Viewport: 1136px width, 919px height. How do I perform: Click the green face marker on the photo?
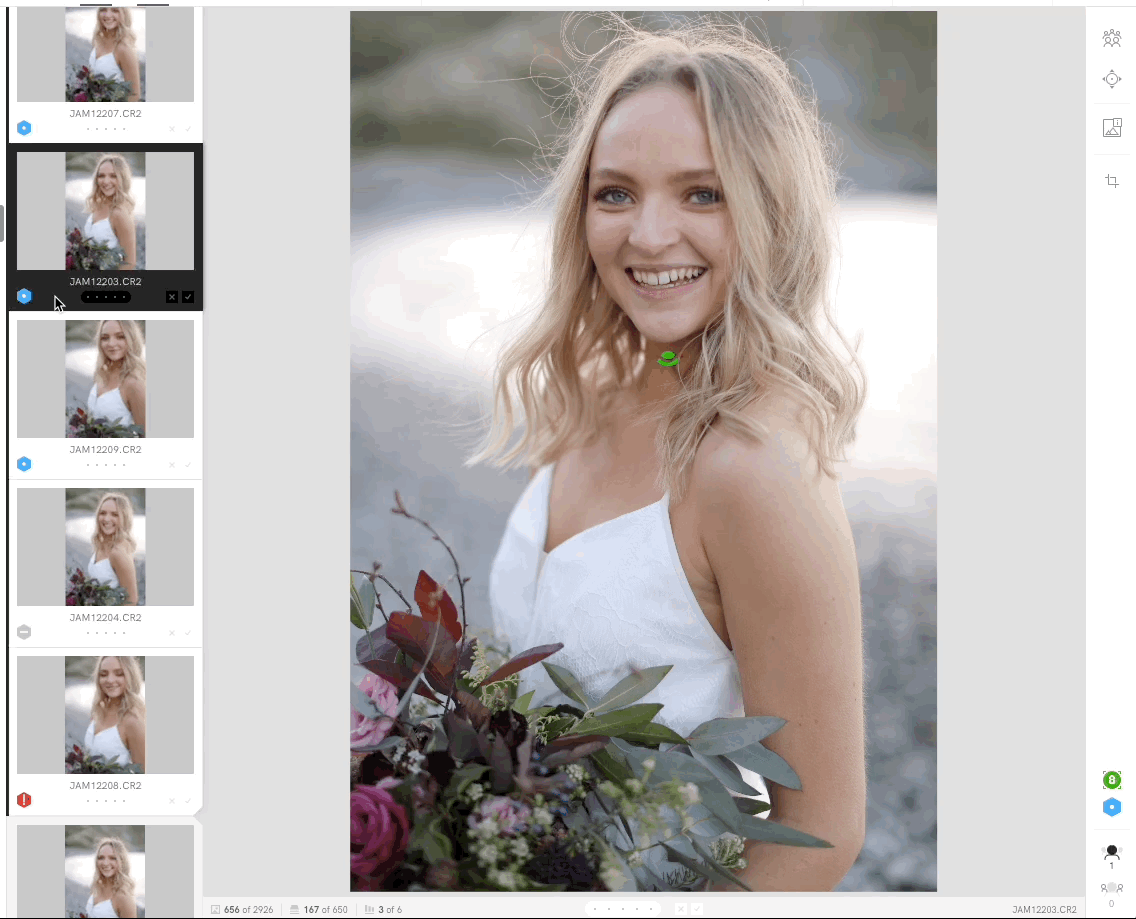pyautogui.click(x=668, y=359)
